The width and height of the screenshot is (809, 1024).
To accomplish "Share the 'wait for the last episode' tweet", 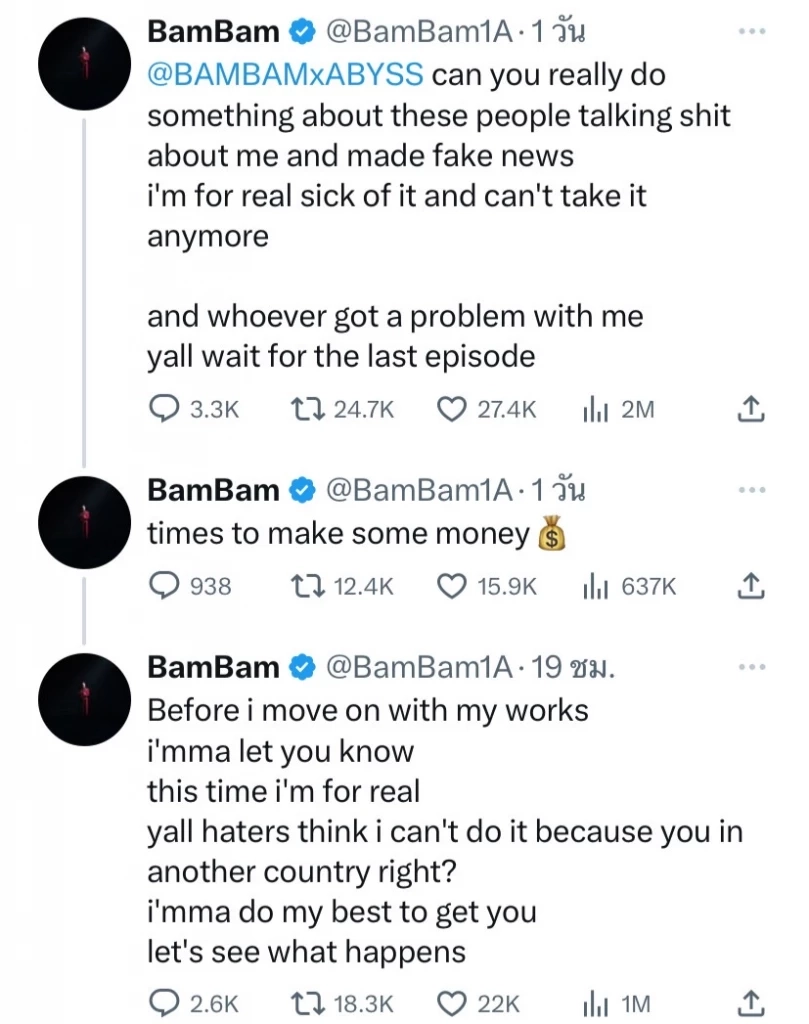I will 750,409.
